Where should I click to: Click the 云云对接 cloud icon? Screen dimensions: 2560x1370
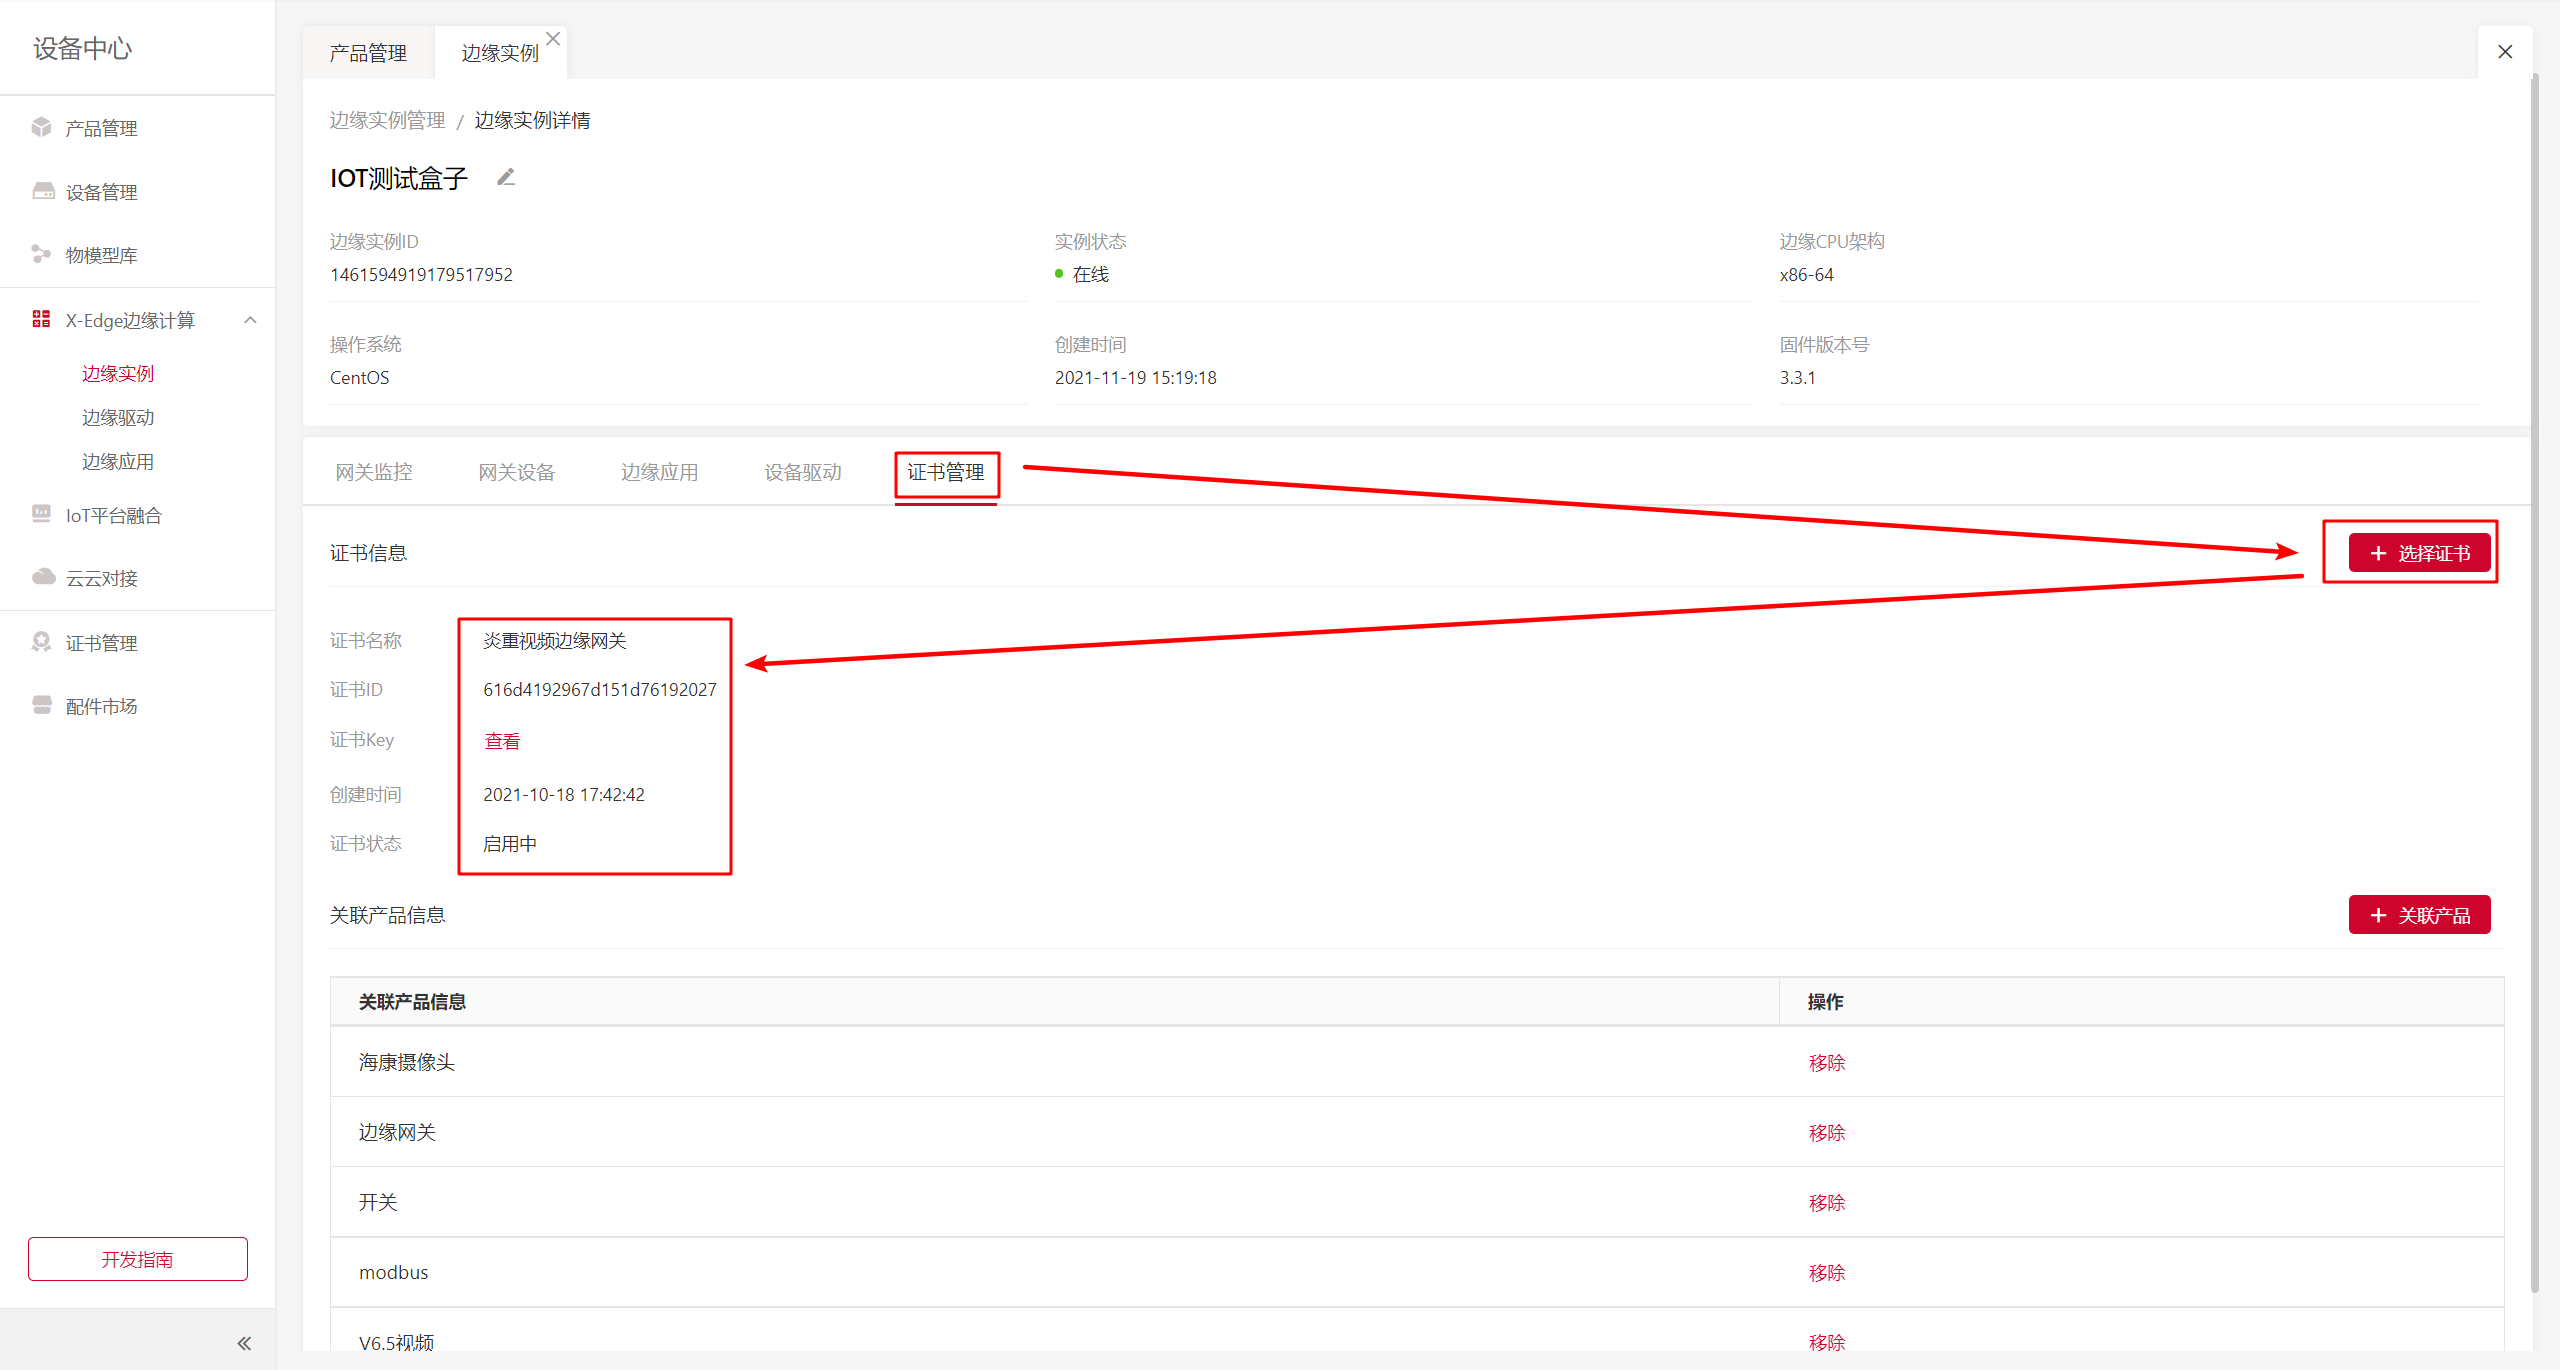43,577
